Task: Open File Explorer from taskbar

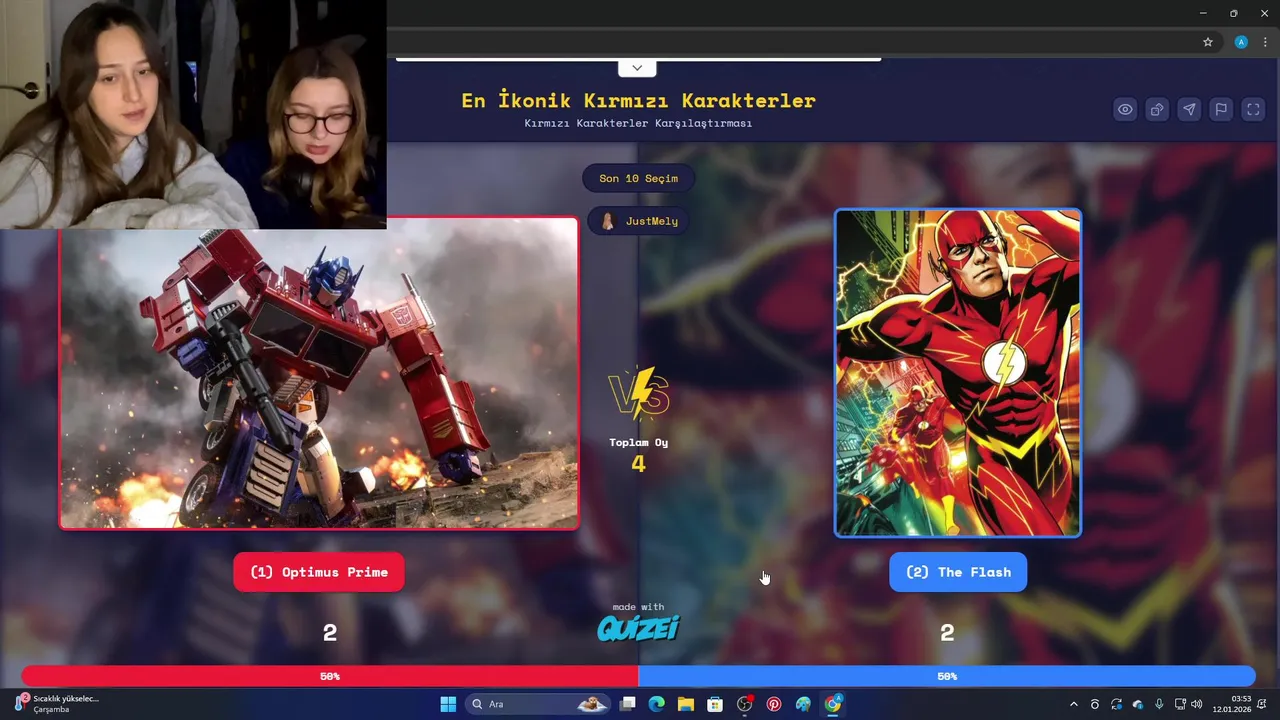Action: pyautogui.click(x=686, y=704)
